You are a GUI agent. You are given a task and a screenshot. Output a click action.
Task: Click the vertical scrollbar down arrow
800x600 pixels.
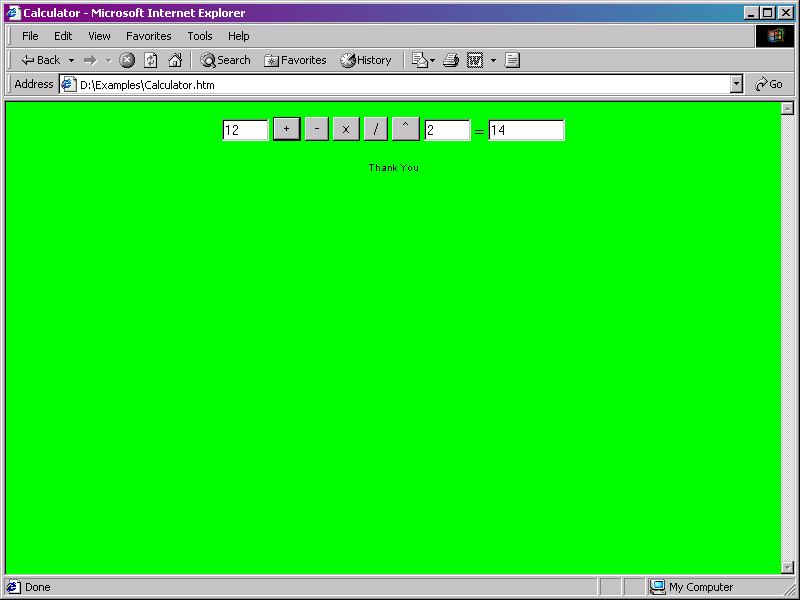(787, 567)
